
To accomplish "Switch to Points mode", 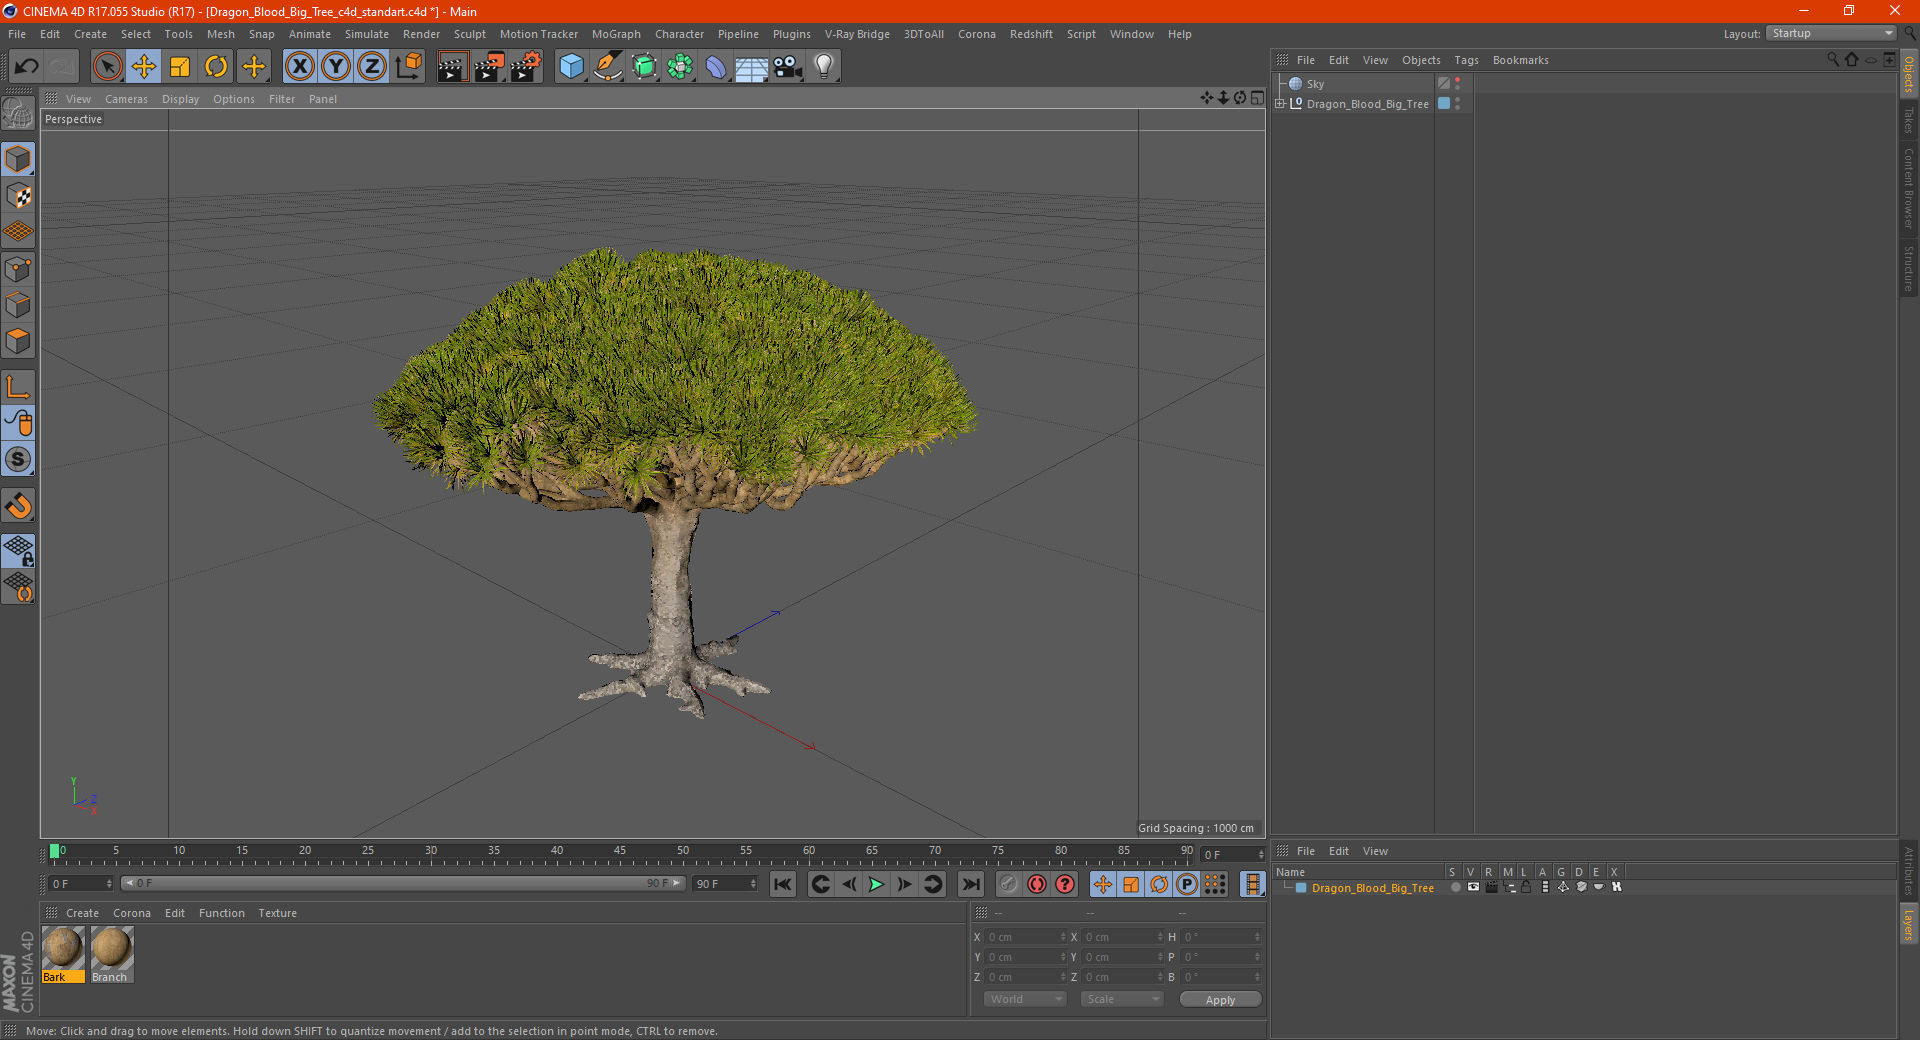I will pyautogui.click(x=19, y=269).
